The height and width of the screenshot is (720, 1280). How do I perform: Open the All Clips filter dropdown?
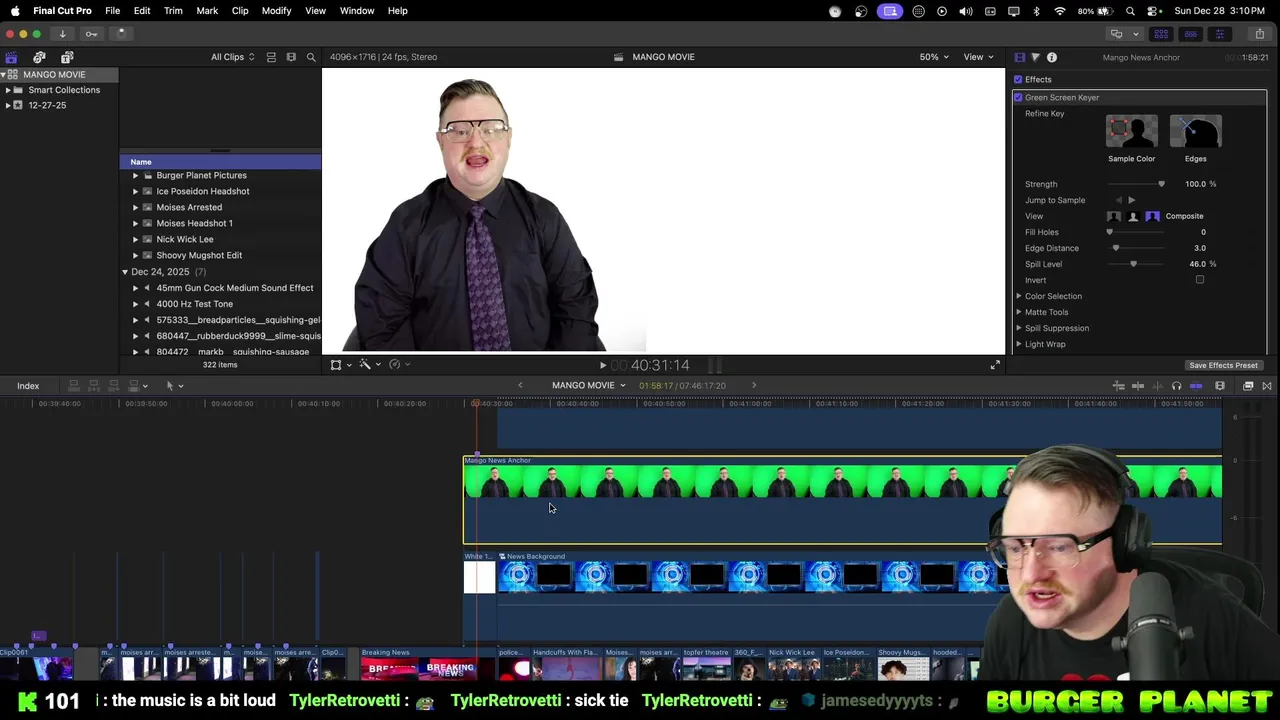[x=232, y=57]
